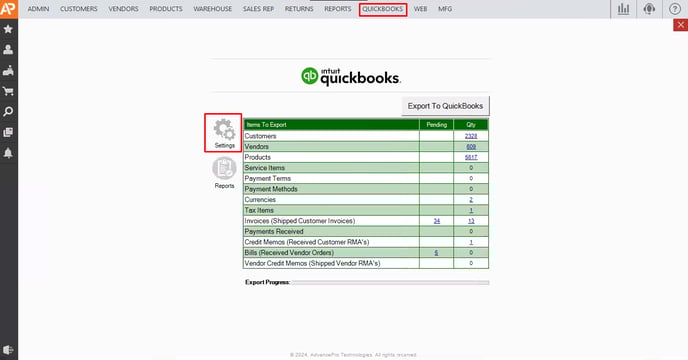The width and height of the screenshot is (688, 360).
Task: Open Credit Memos quantity link
Action: (x=471, y=242)
